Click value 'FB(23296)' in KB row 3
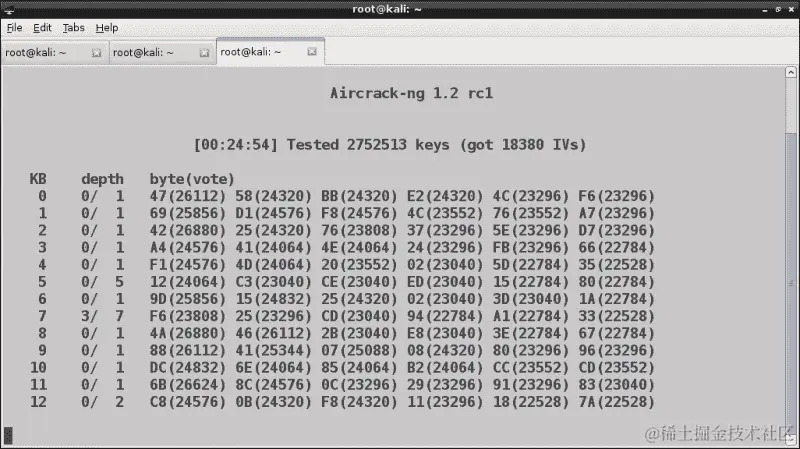800x449 pixels. tap(530, 248)
